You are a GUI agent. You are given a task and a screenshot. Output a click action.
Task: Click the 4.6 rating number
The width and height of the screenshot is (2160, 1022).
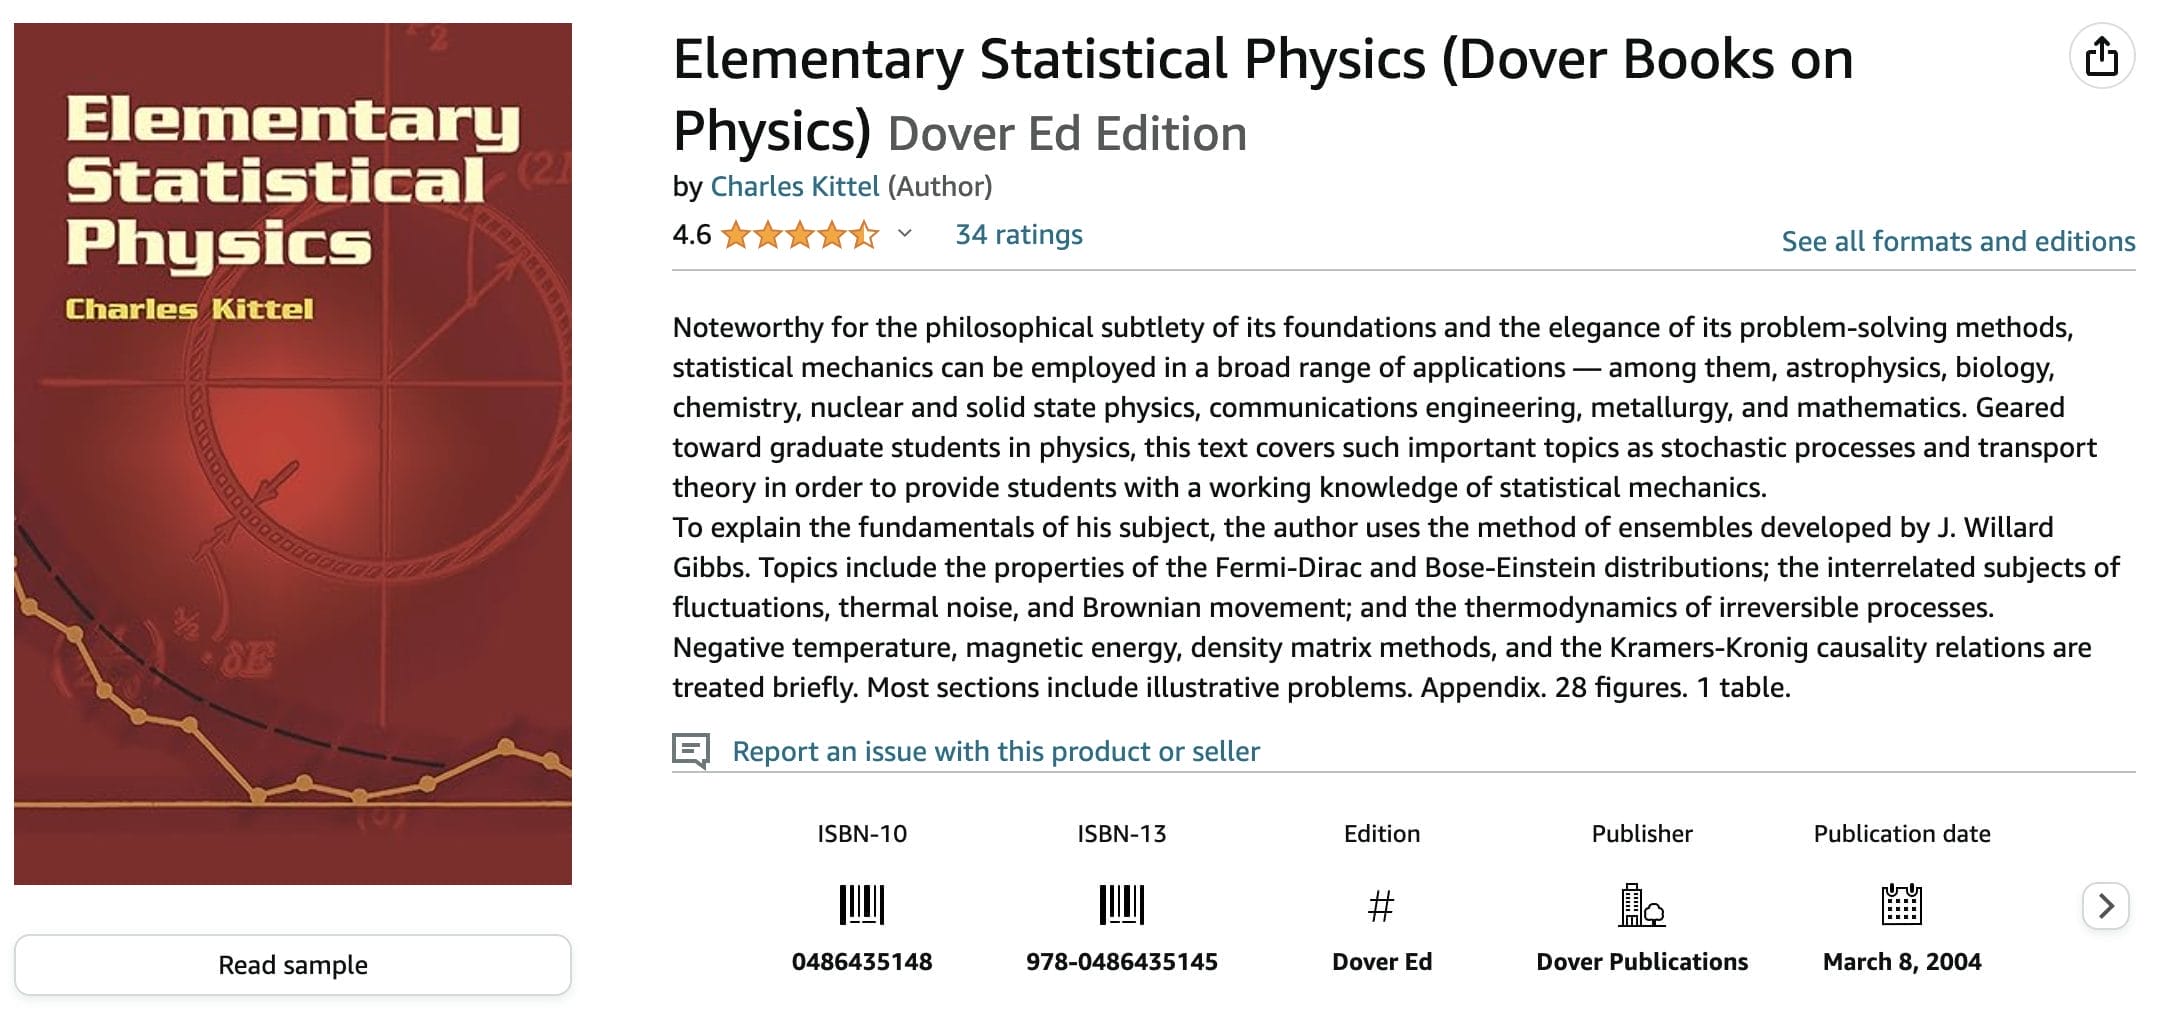691,236
